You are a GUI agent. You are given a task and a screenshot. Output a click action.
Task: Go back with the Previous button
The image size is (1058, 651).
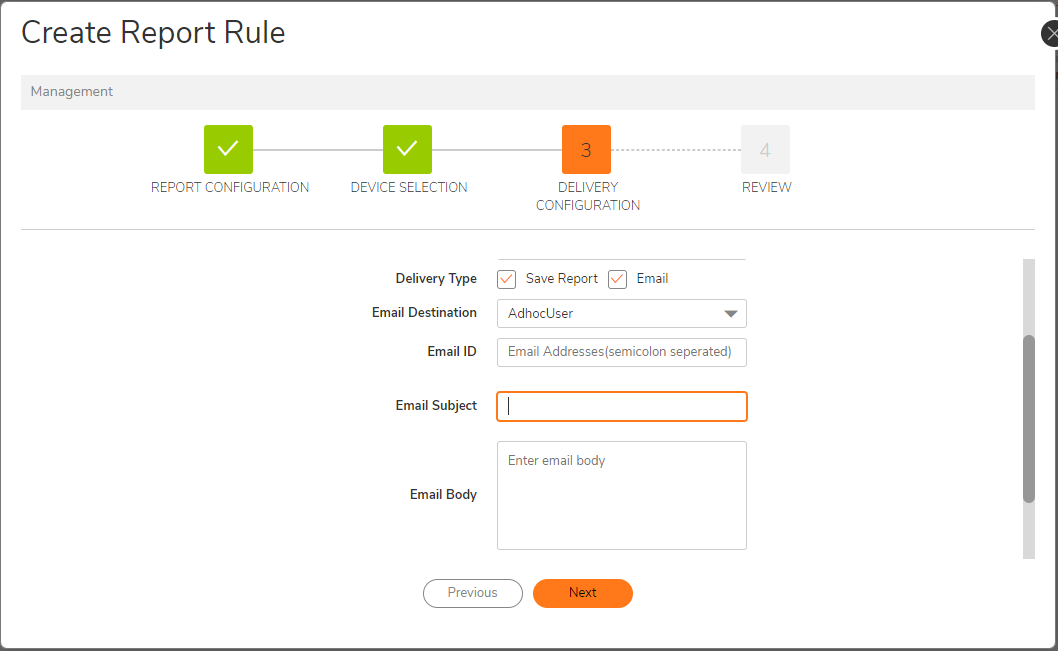pos(472,593)
